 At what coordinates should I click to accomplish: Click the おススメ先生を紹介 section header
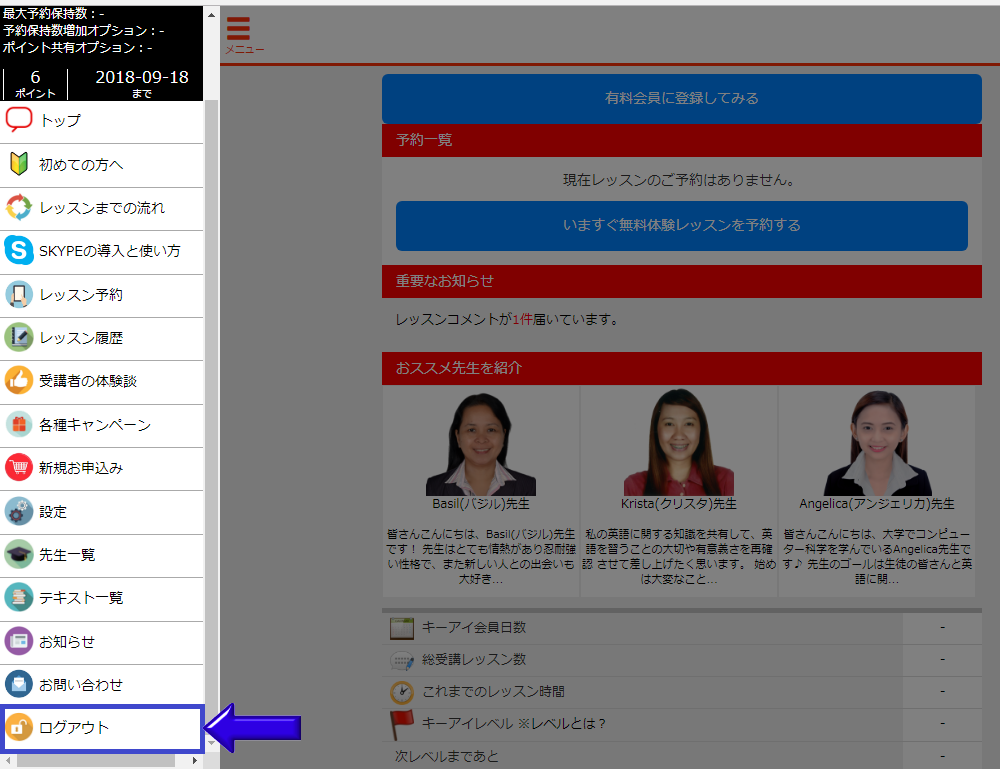[x=682, y=368]
